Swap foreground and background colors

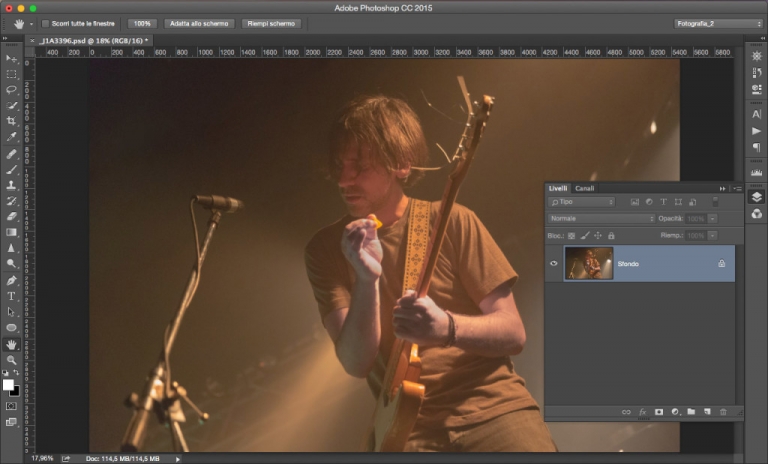point(16,373)
